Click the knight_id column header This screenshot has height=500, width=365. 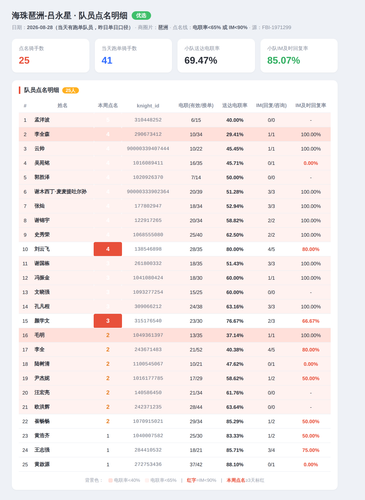coord(148,106)
